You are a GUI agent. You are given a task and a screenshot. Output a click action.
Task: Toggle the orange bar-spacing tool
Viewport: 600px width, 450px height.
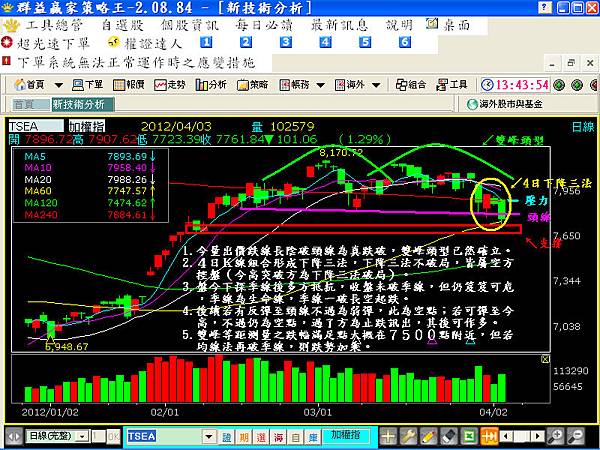pyautogui.click(x=490, y=436)
